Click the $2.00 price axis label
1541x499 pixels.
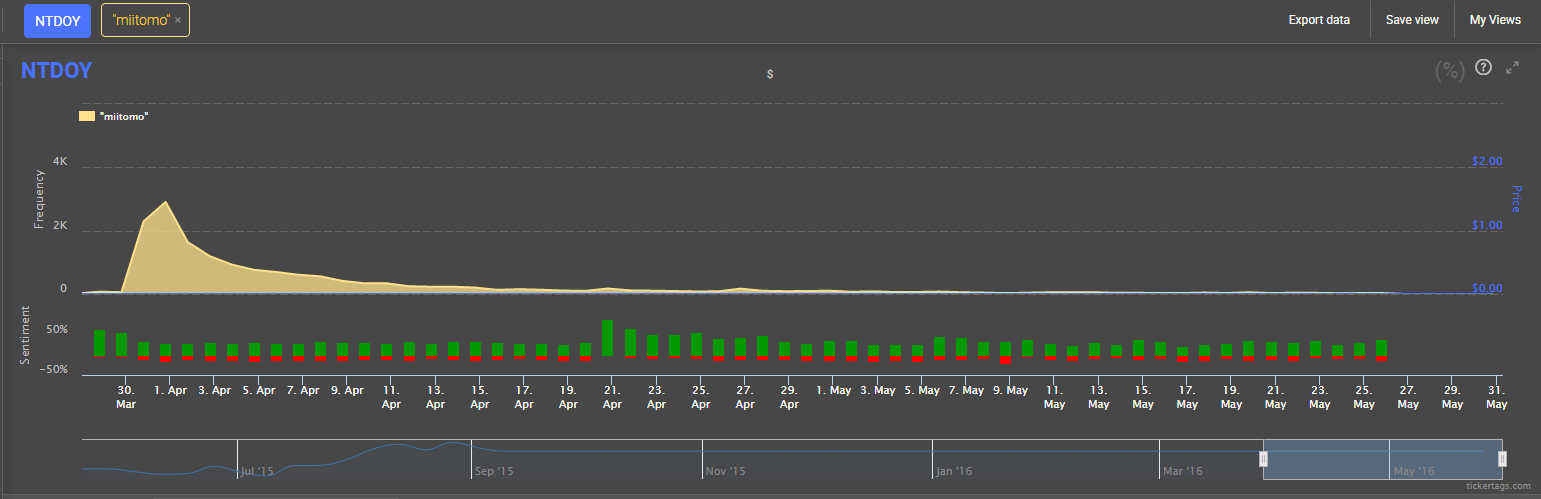pyautogui.click(x=1488, y=161)
